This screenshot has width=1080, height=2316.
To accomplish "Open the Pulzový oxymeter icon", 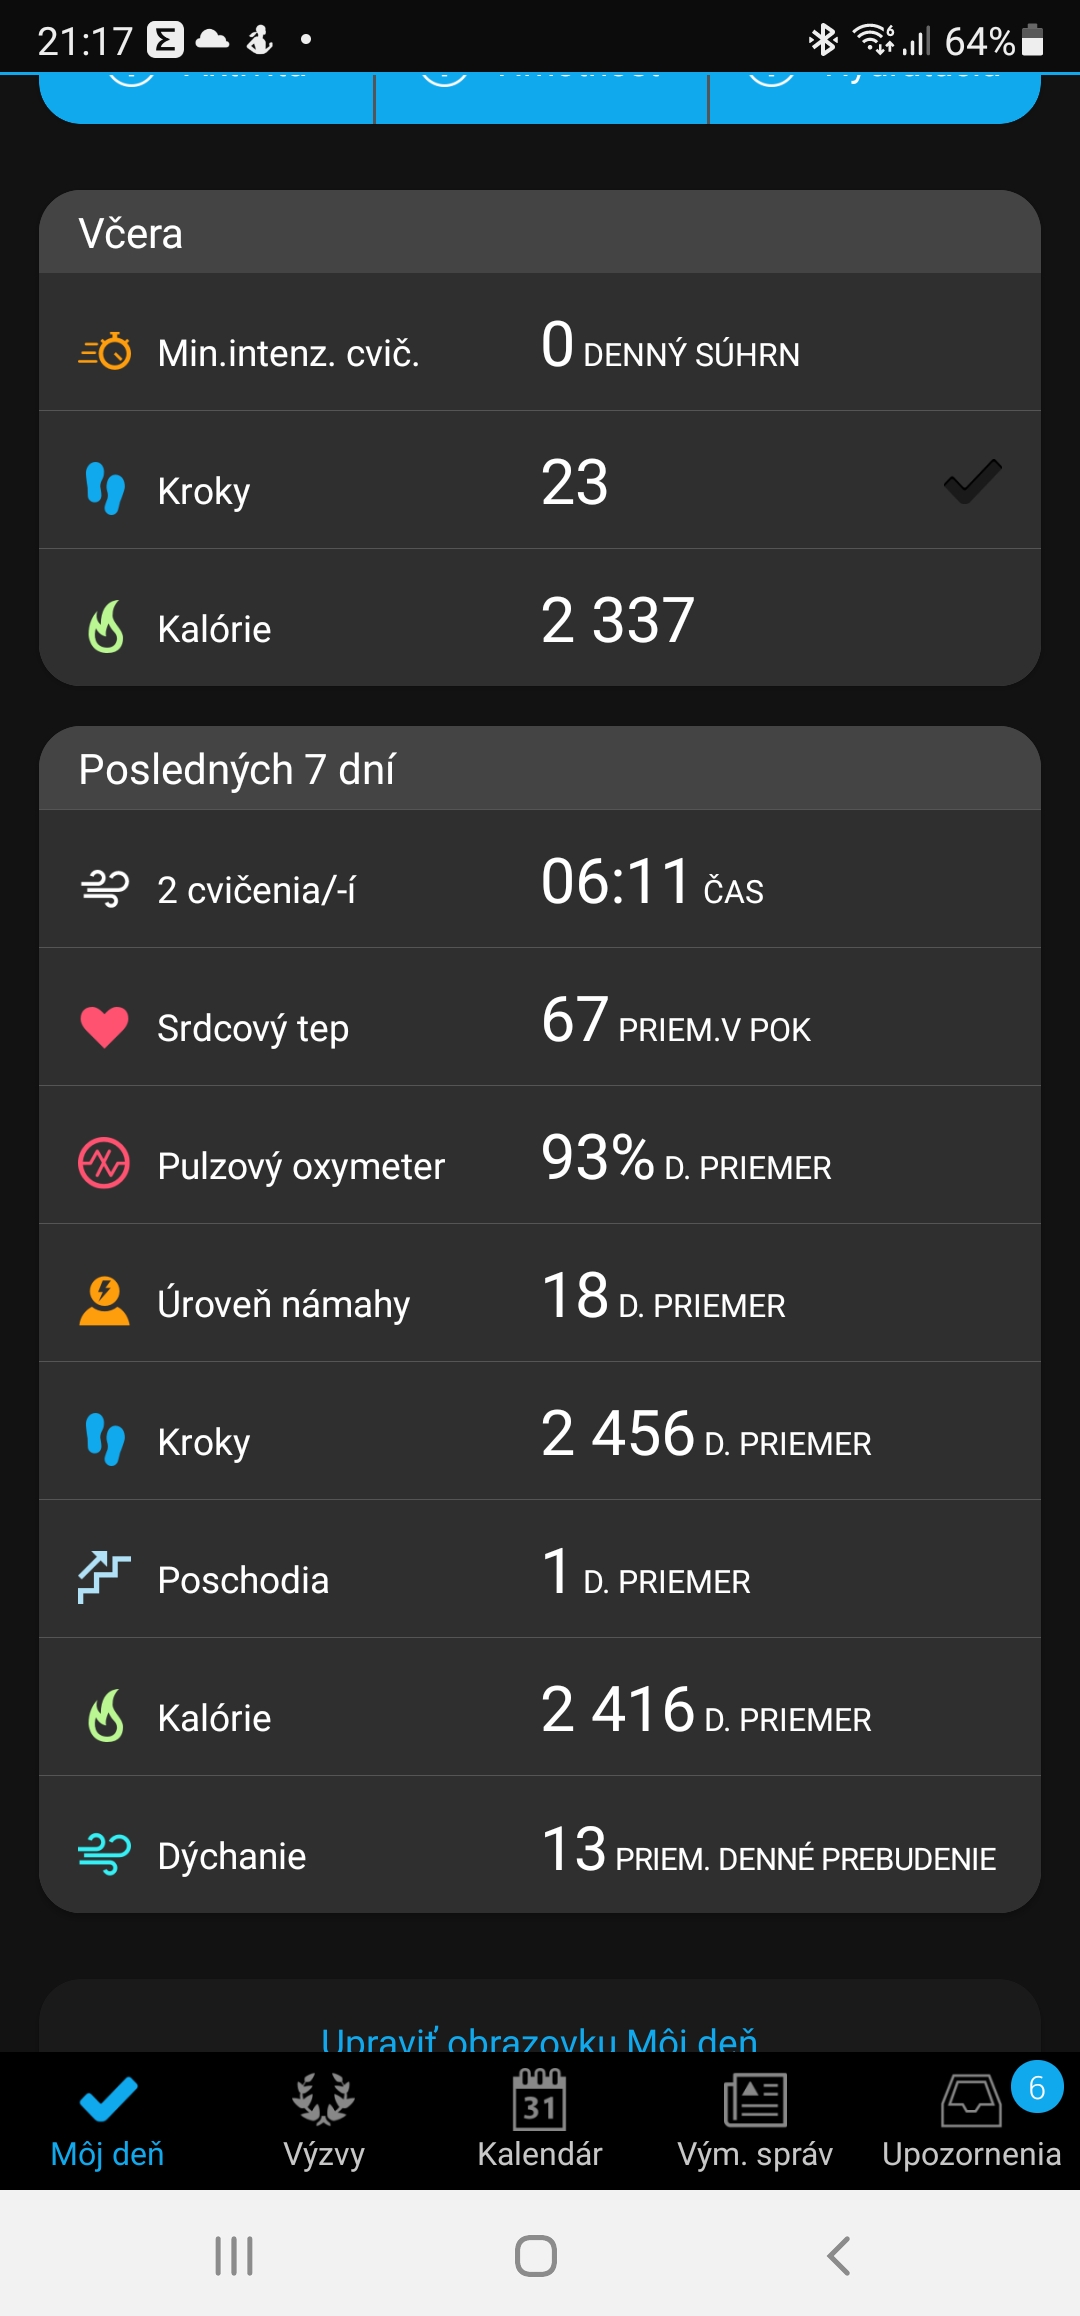I will point(105,1164).
